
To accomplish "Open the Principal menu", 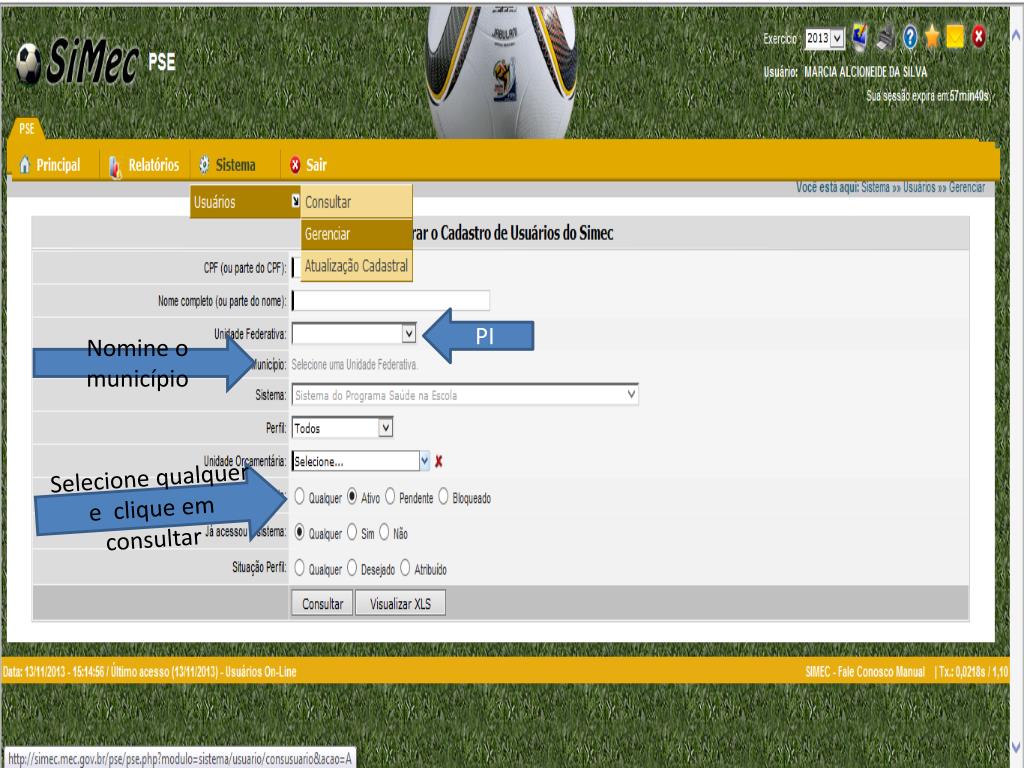I will [58, 165].
